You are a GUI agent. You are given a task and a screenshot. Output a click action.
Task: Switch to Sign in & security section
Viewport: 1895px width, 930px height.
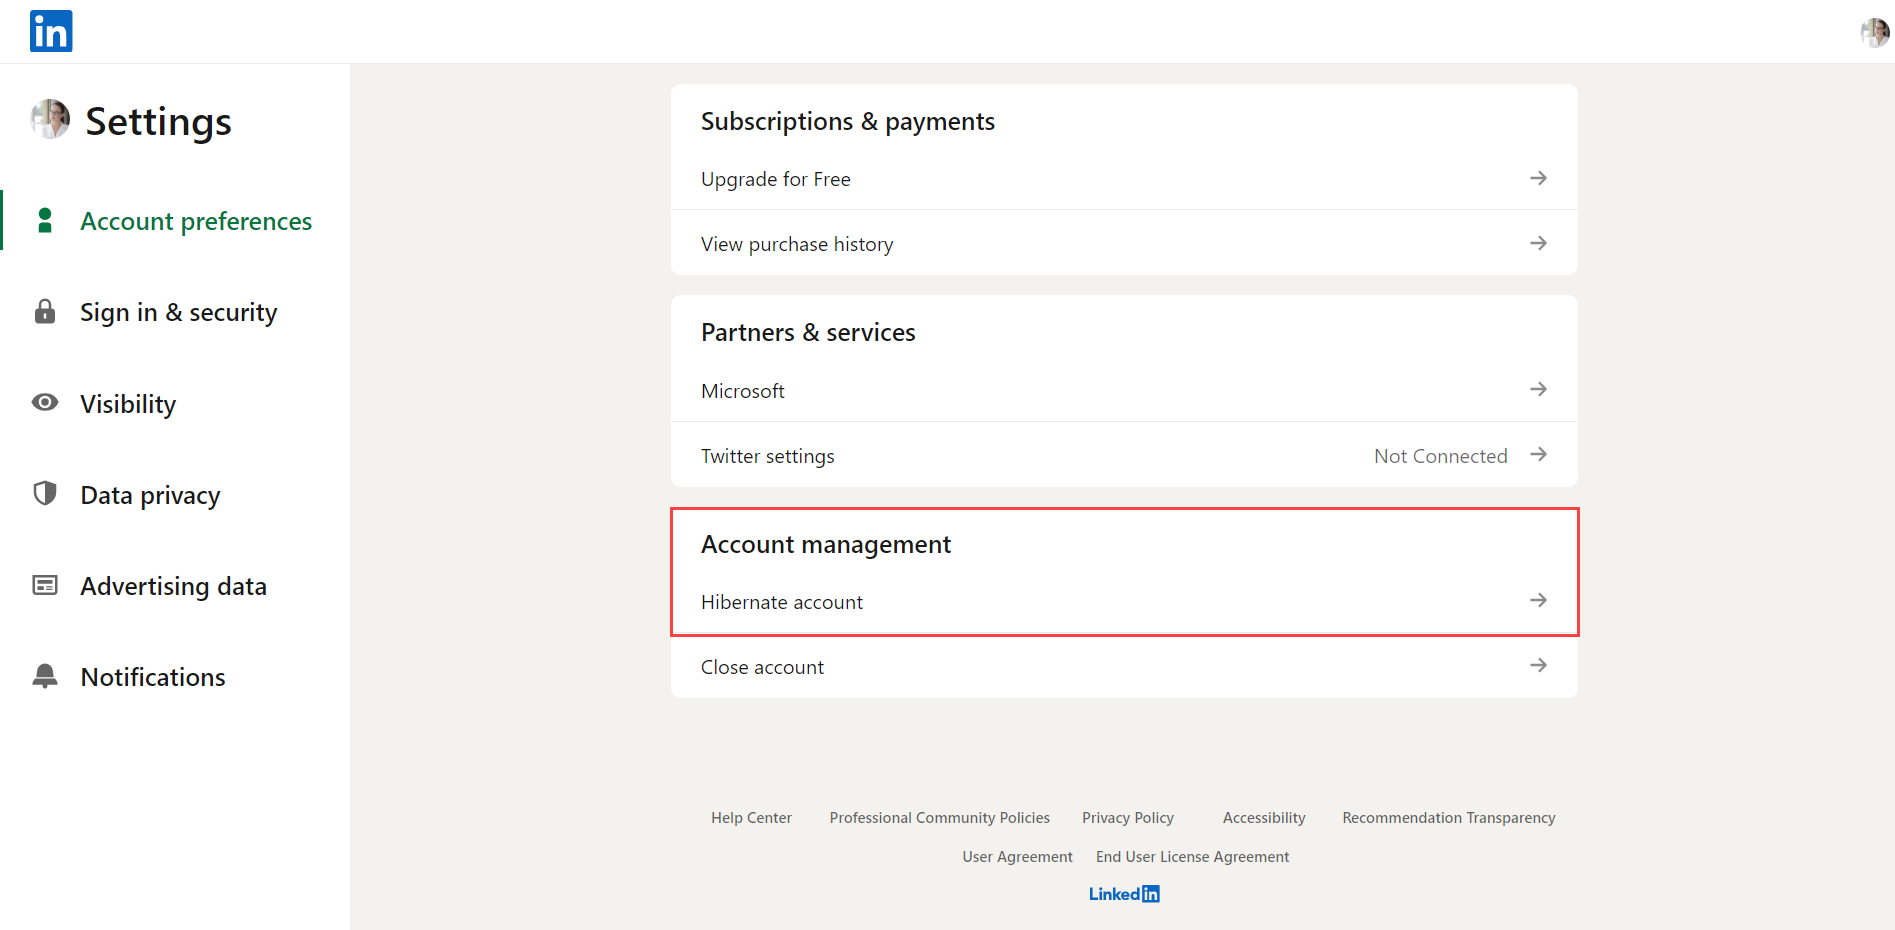click(179, 311)
